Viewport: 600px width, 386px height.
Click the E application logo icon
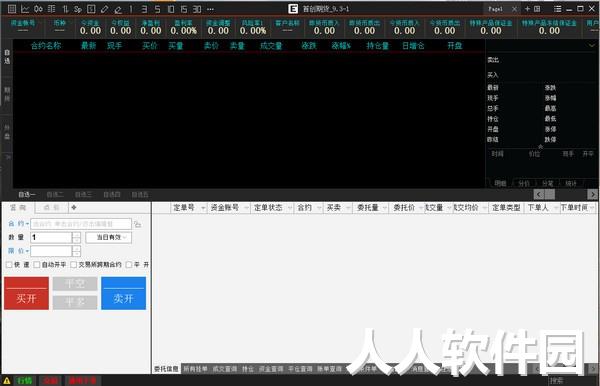(293, 9)
